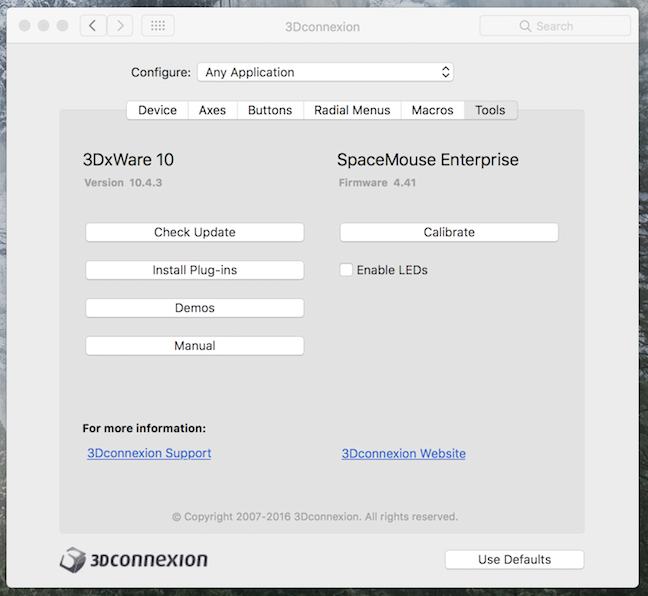Viewport: 648px width, 596px height.
Task: Click the copyright notice text
Action: pyautogui.click(x=315, y=517)
